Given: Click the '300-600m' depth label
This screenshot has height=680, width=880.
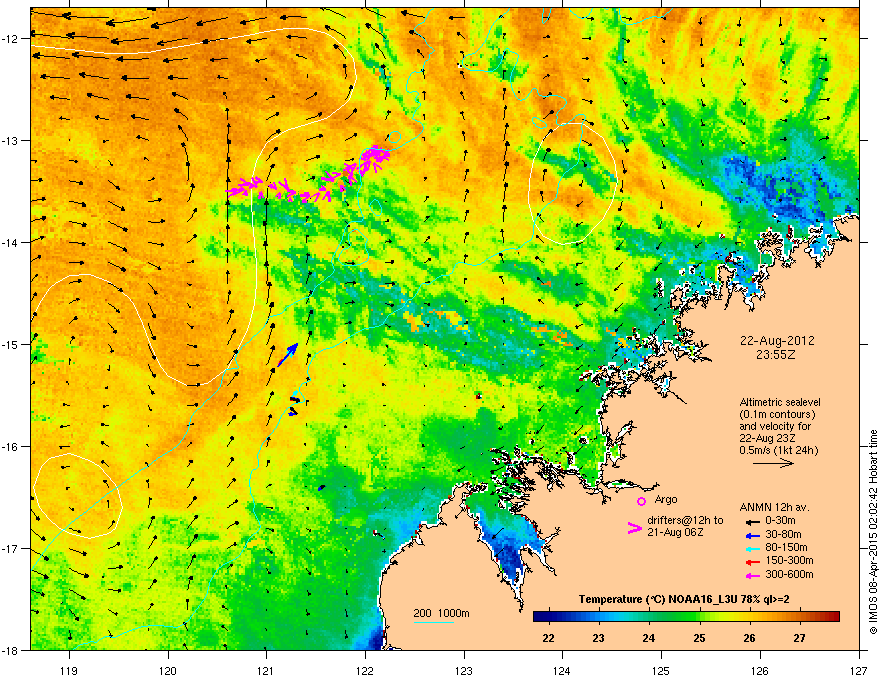Looking at the screenshot, I should tap(789, 574).
